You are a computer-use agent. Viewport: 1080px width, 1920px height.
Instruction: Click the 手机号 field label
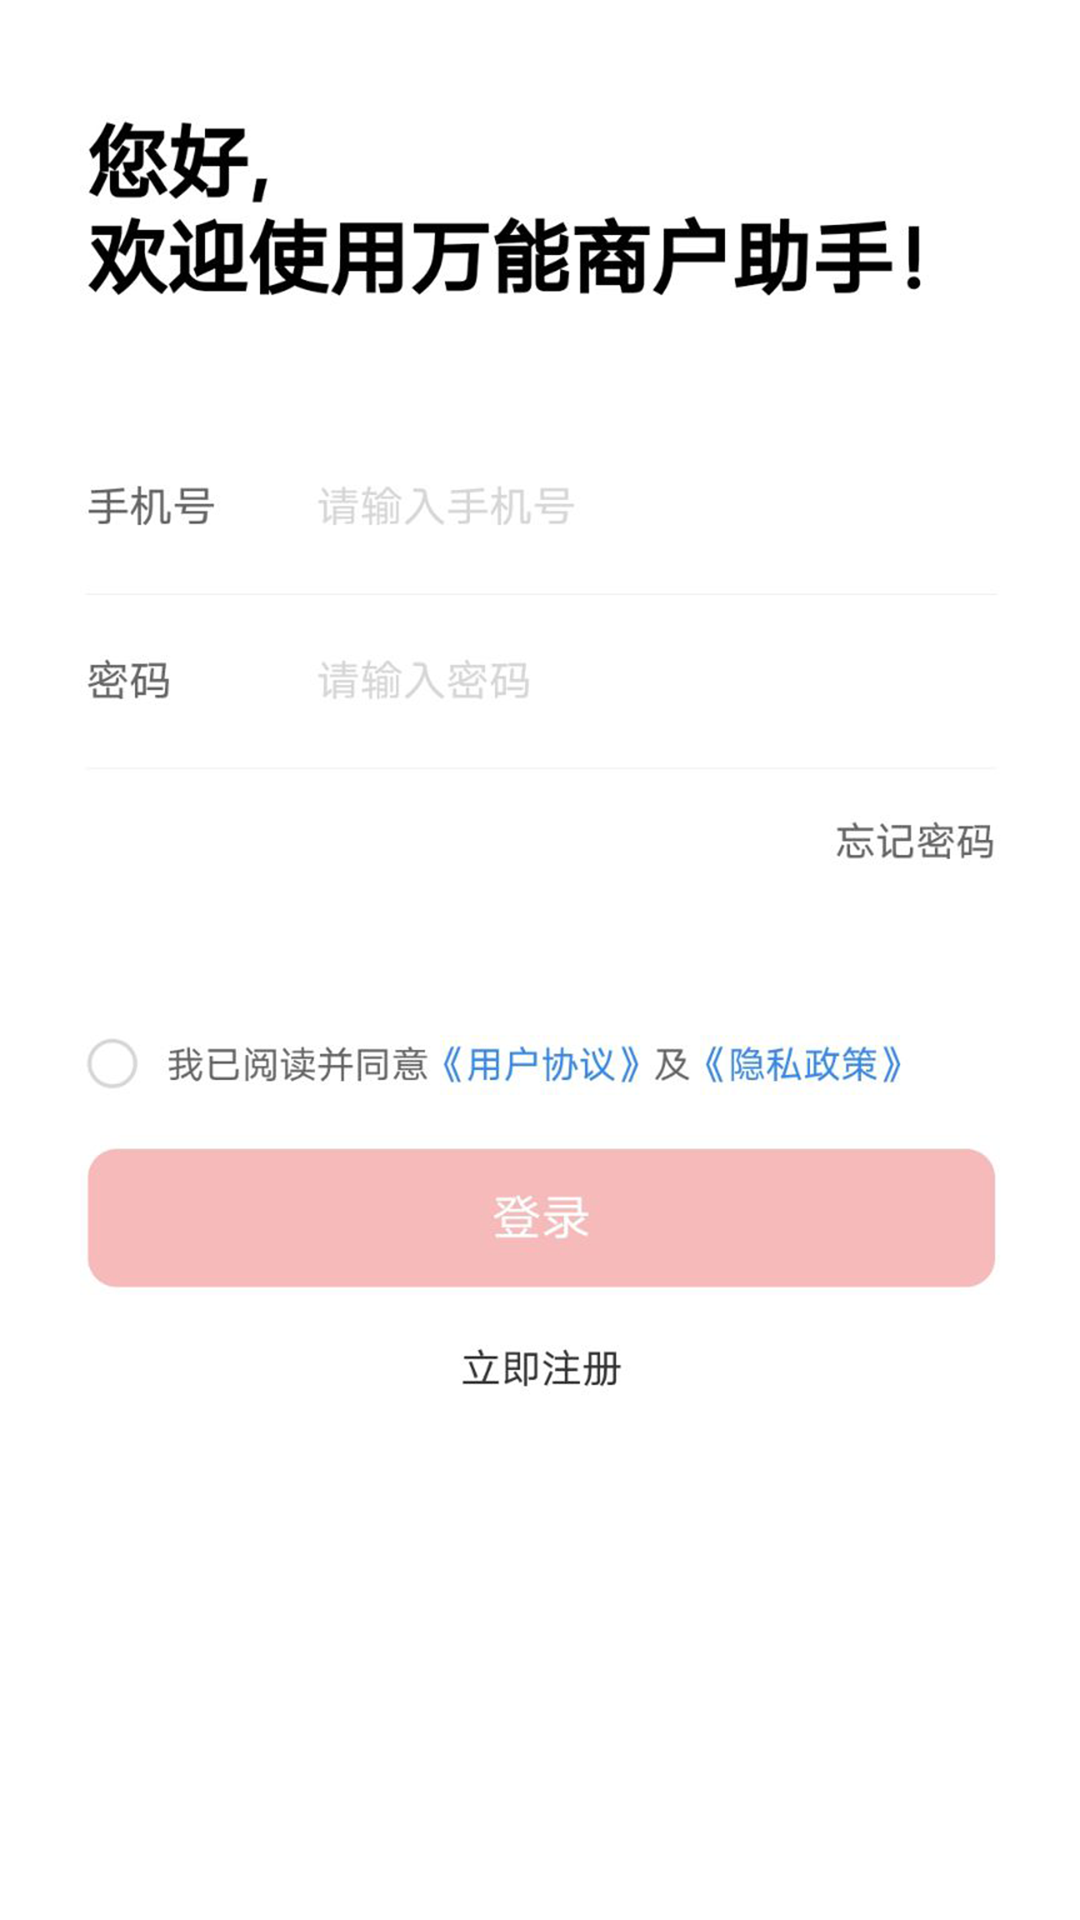pyautogui.click(x=151, y=507)
